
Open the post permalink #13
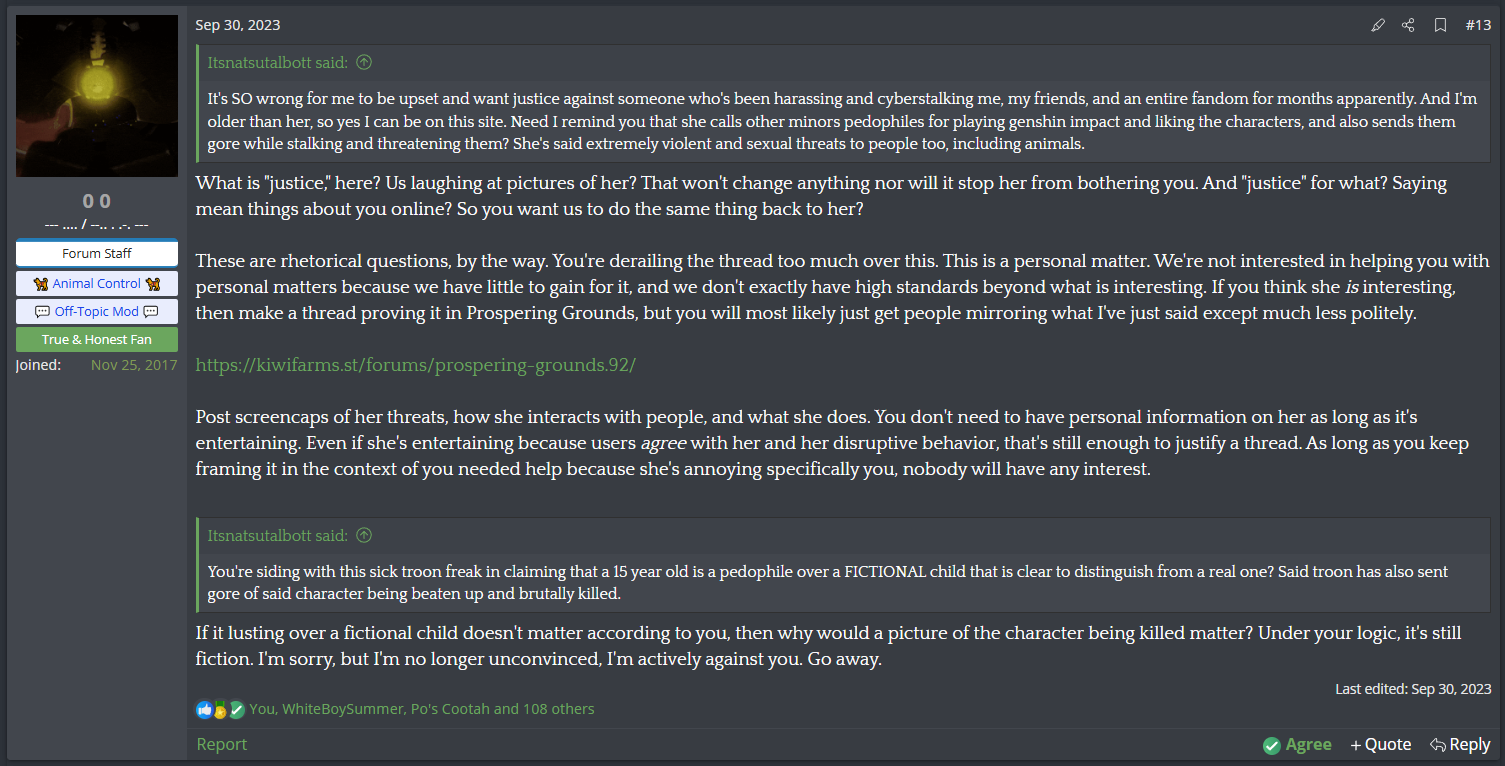click(1478, 25)
